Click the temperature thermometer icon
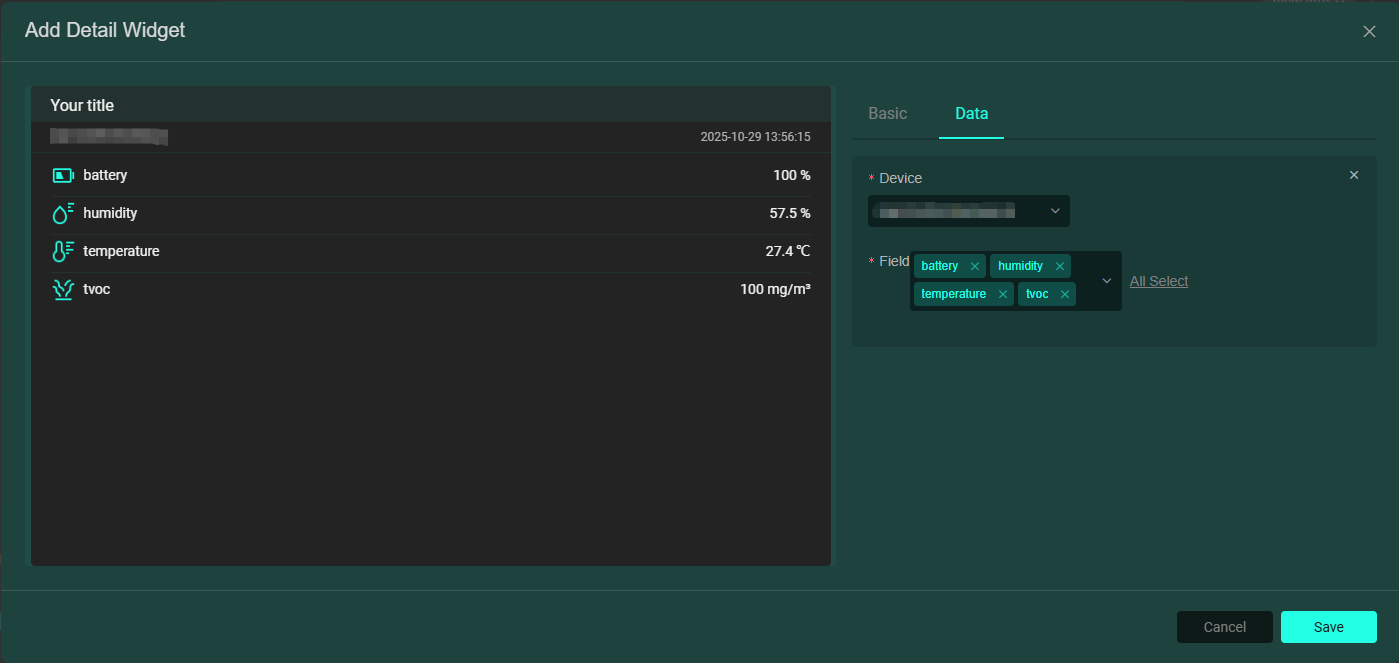1399x663 pixels. [x=63, y=251]
